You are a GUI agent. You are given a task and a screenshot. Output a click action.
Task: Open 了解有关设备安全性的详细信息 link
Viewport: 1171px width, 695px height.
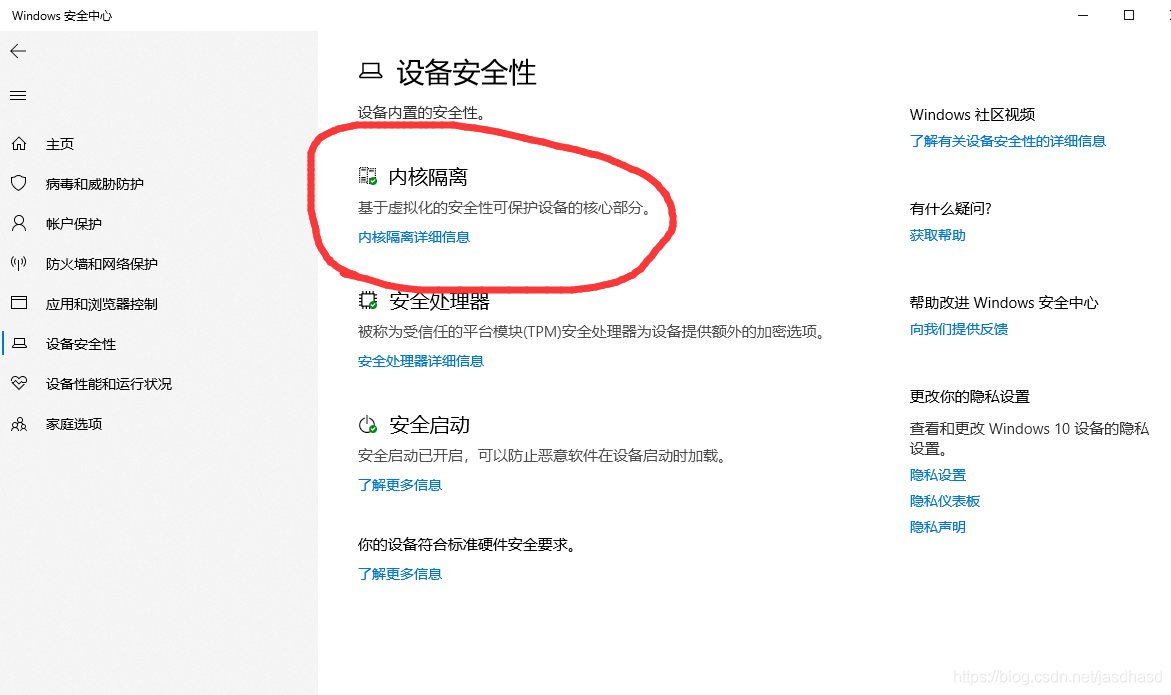(1007, 141)
